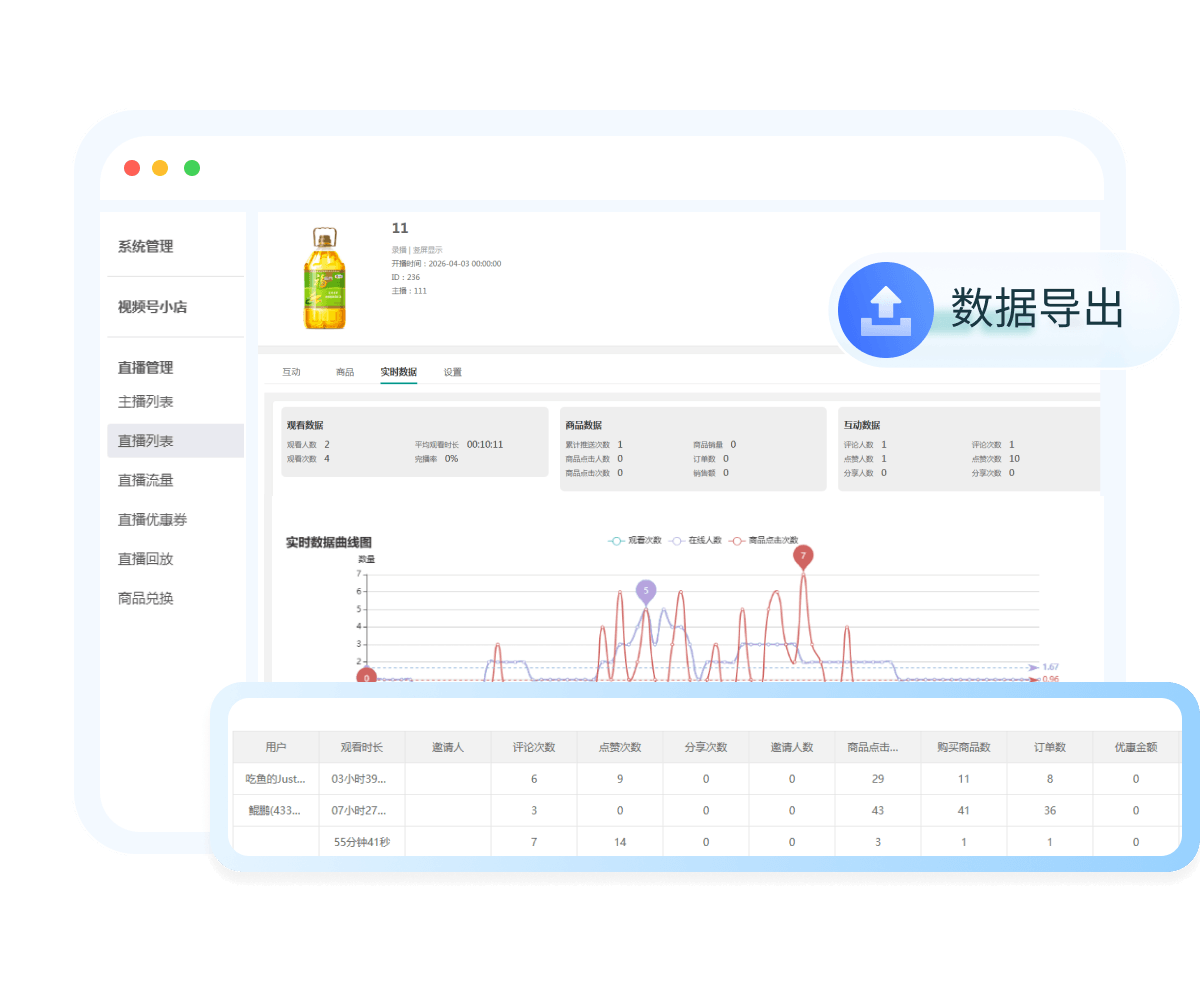Click the cooking oil product thumbnail
The width and height of the screenshot is (1200, 1000).
click(x=324, y=278)
